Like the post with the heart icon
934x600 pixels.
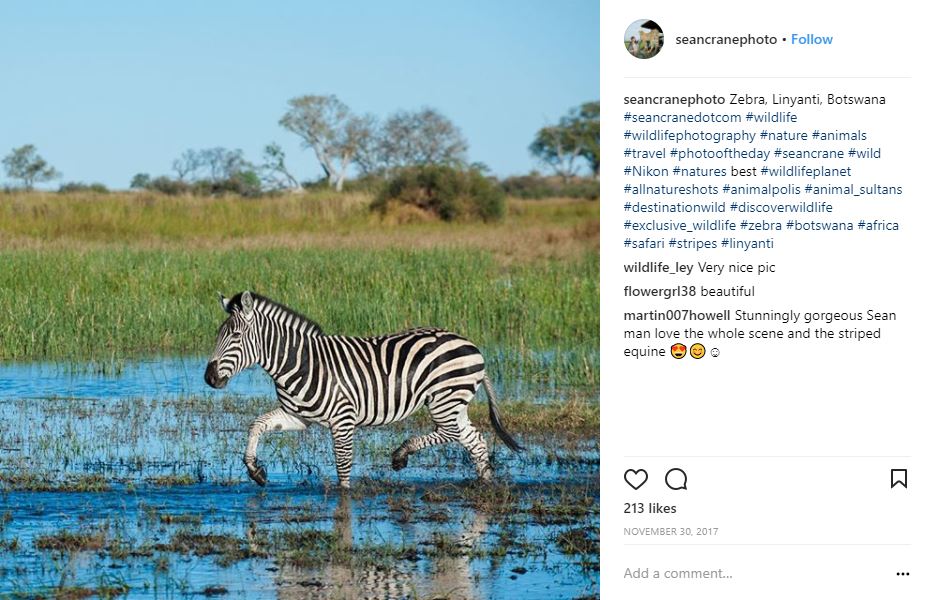pyautogui.click(x=636, y=479)
